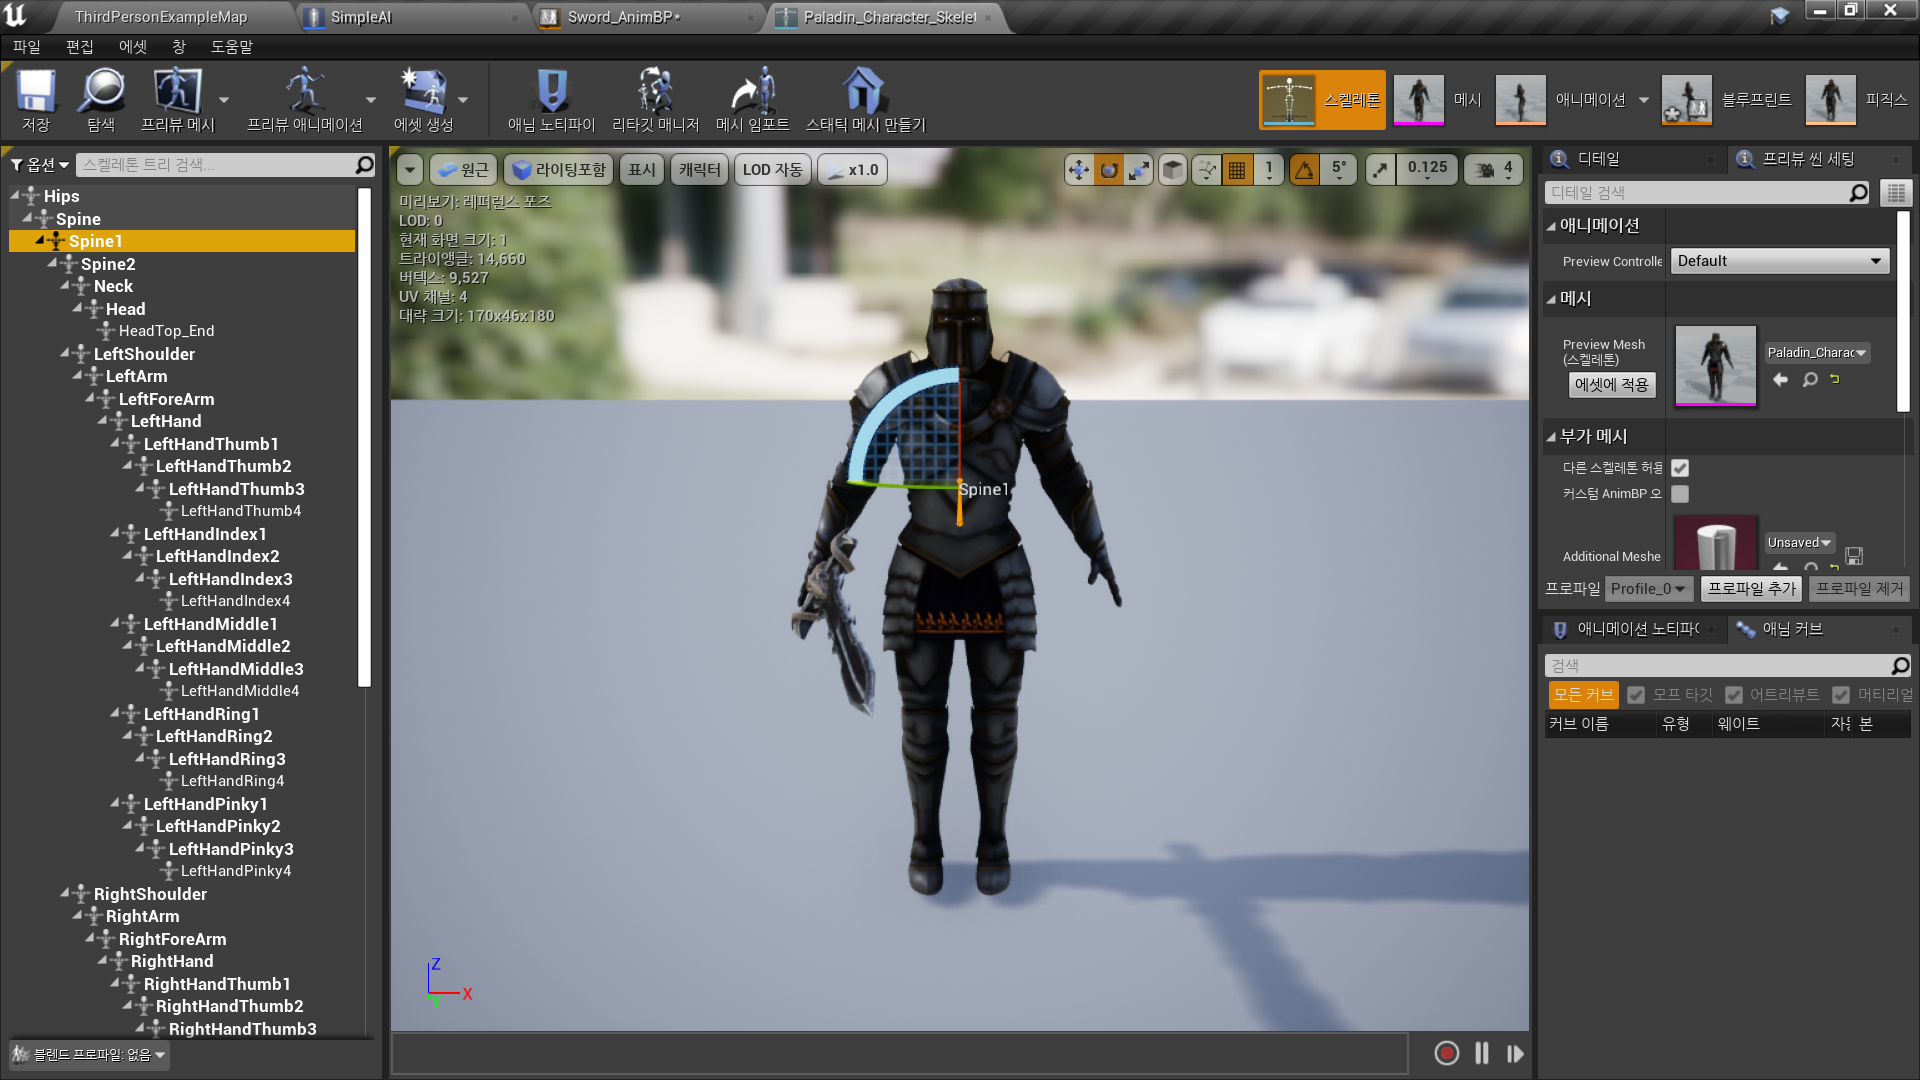Toggle the allow different skeletons checkbox
1920x1080 pixels.
[1680, 468]
